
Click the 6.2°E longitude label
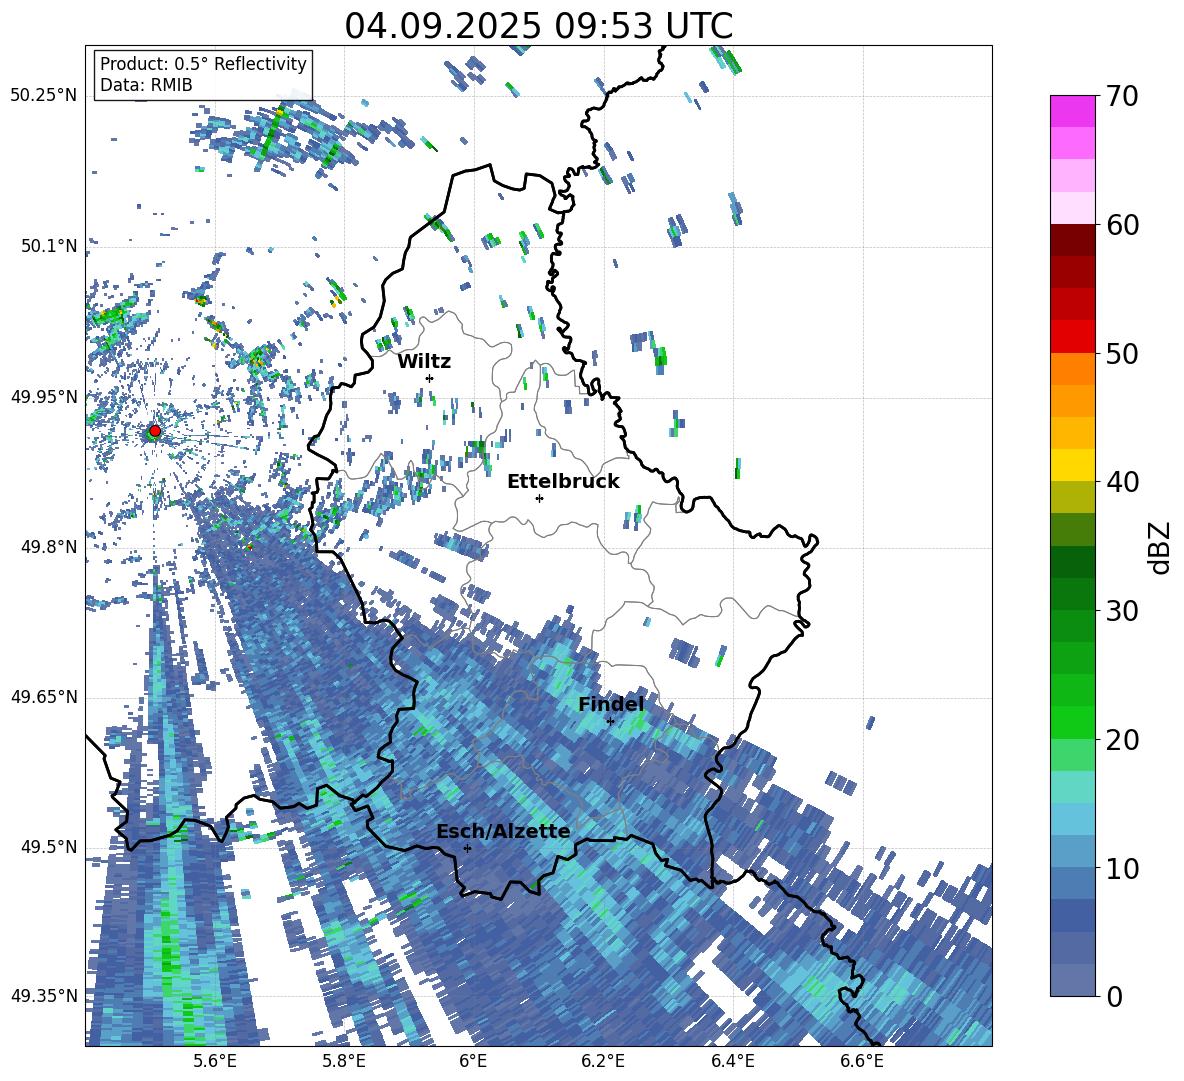[x=603, y=1062]
